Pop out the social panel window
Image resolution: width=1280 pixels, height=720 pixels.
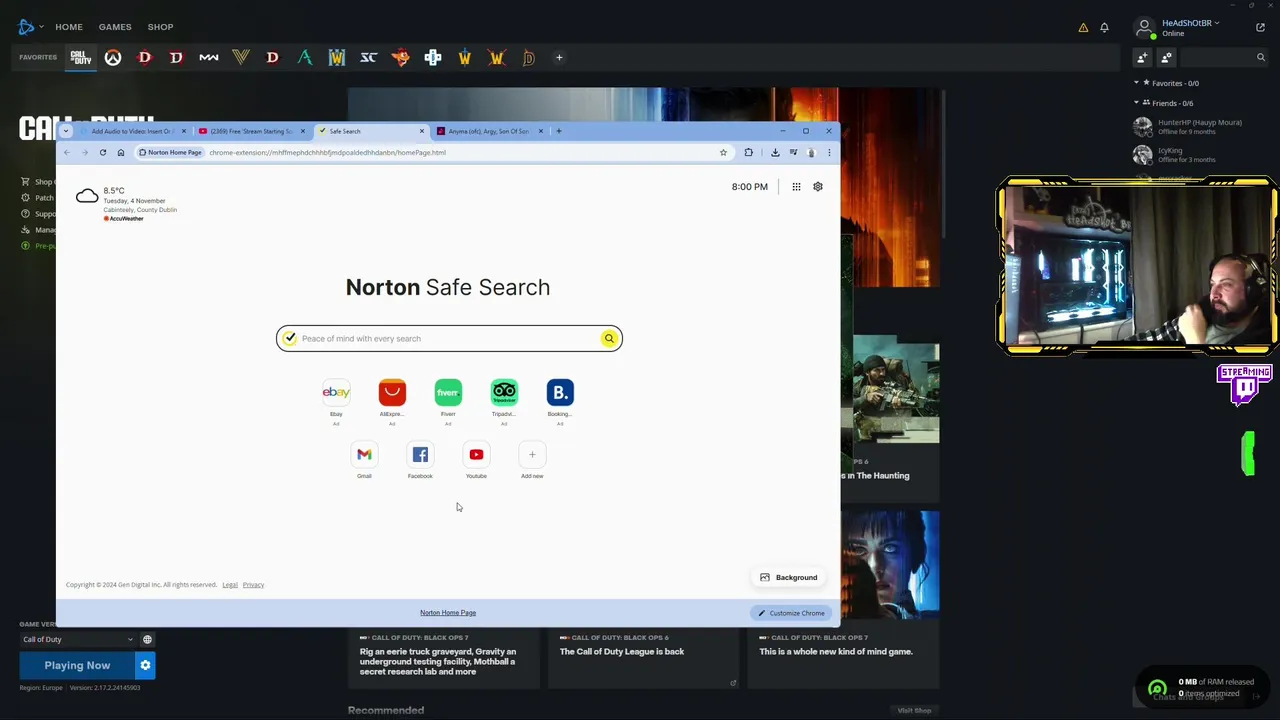(1260, 28)
